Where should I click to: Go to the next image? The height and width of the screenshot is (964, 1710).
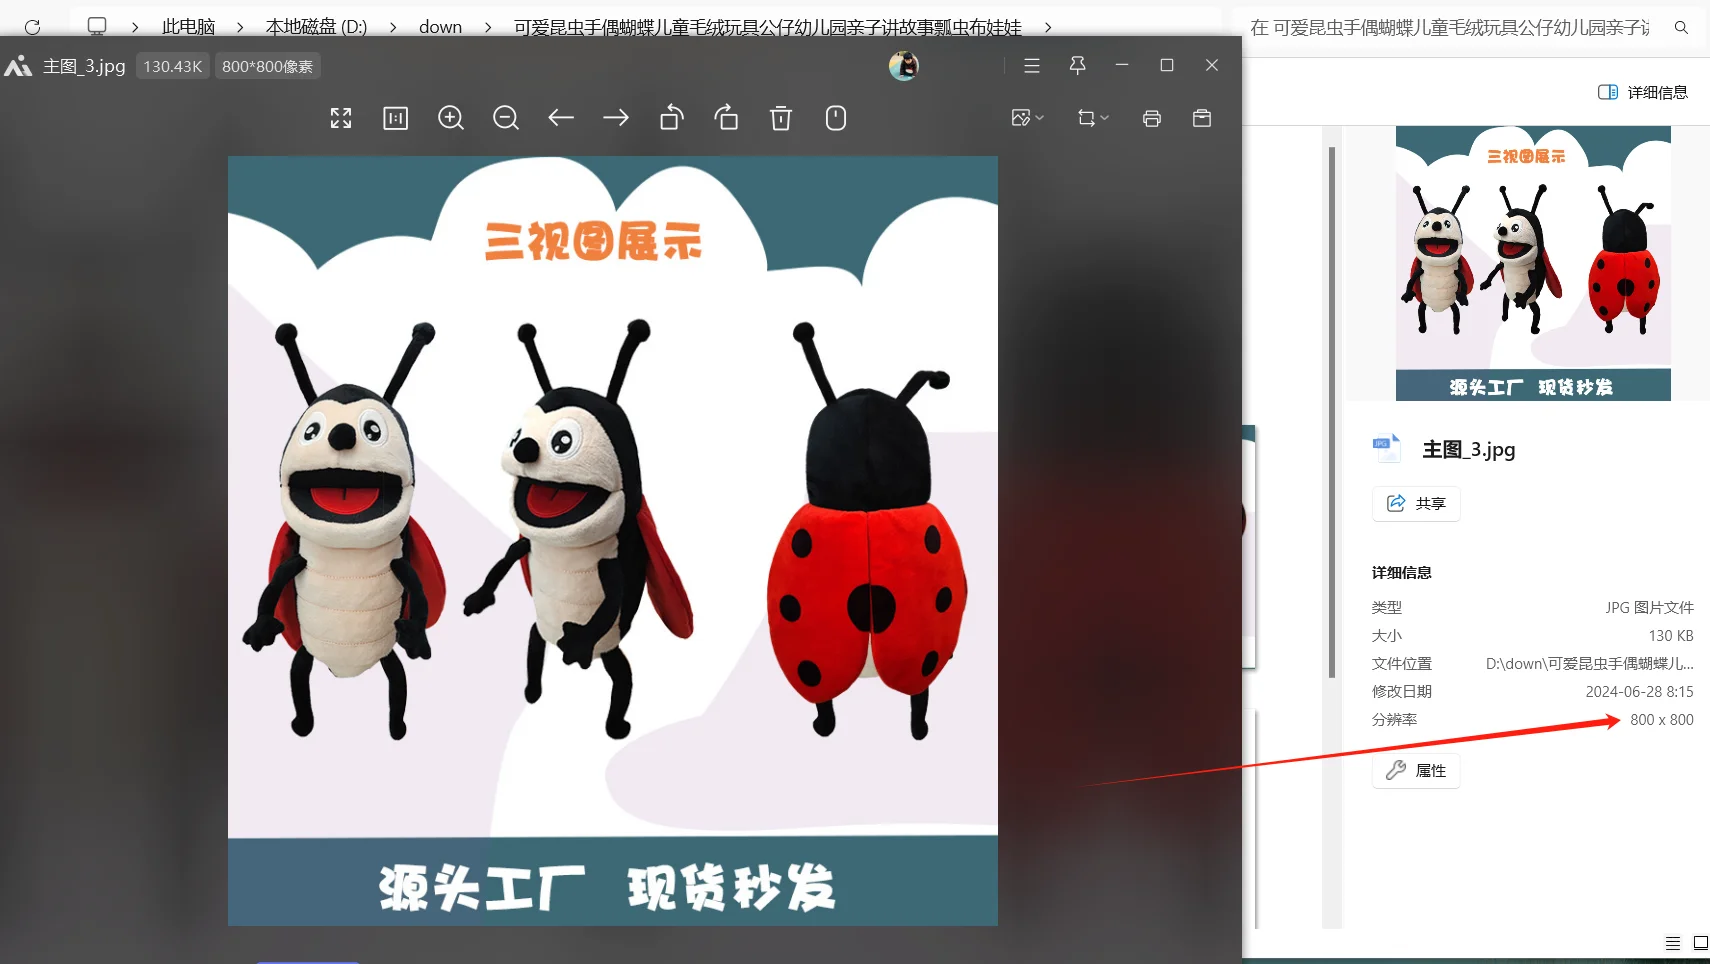pos(615,117)
